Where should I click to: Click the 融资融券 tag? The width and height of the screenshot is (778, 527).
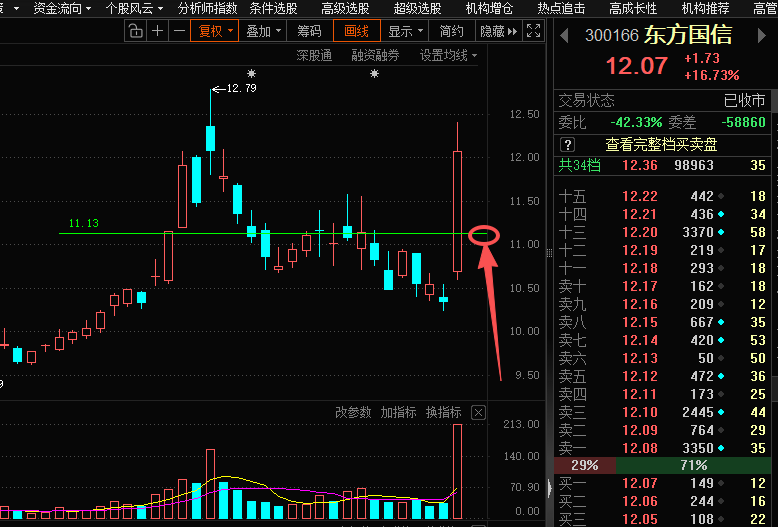pos(375,56)
